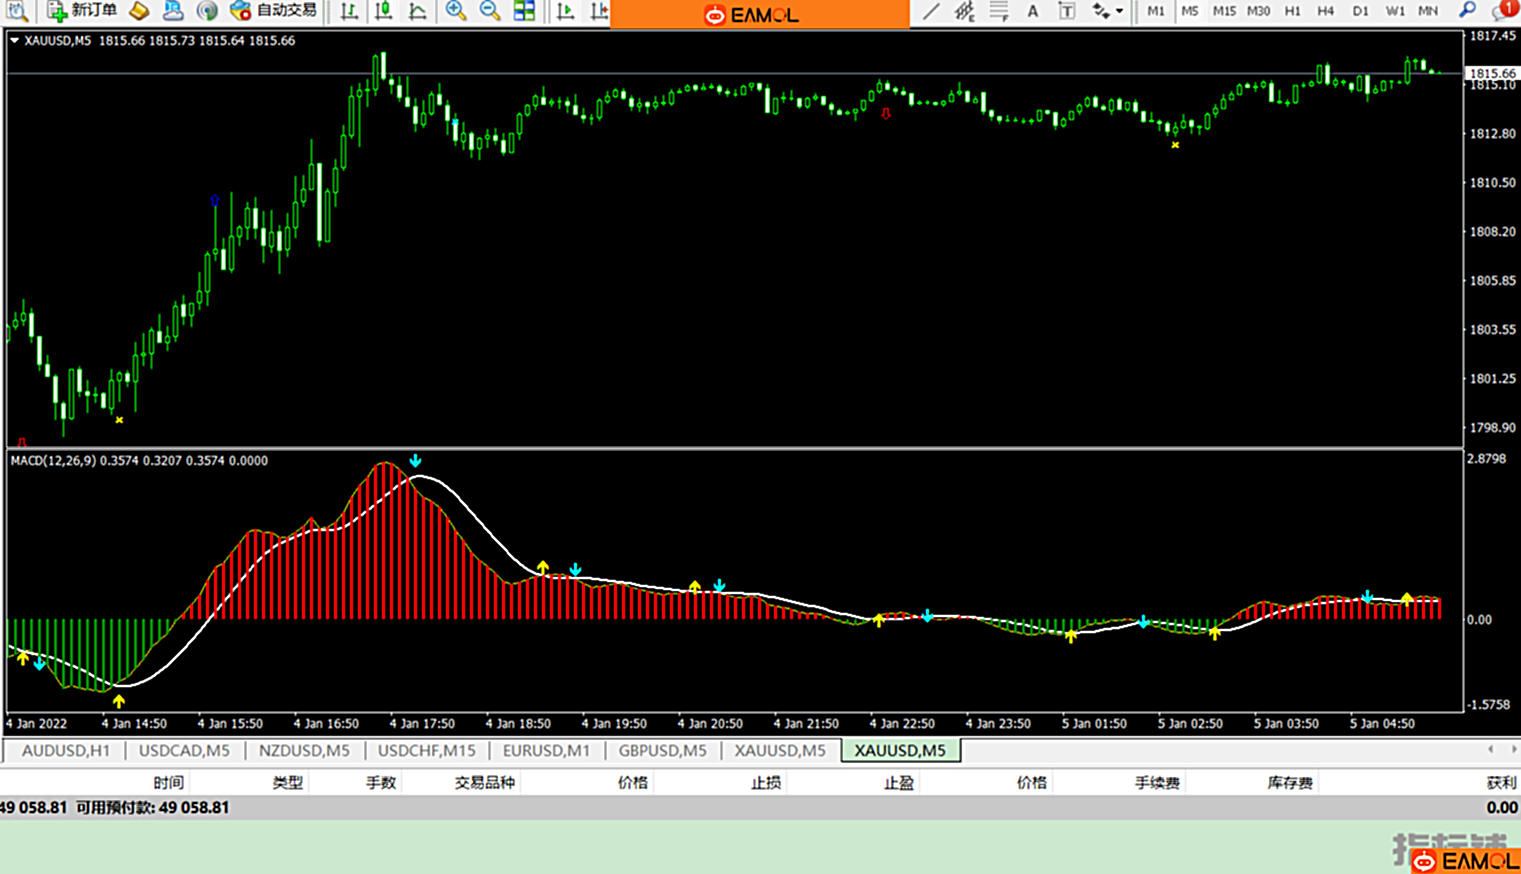Viewport: 1521px width, 874px height.
Task: Zoom in on the chart
Action: point(456,11)
